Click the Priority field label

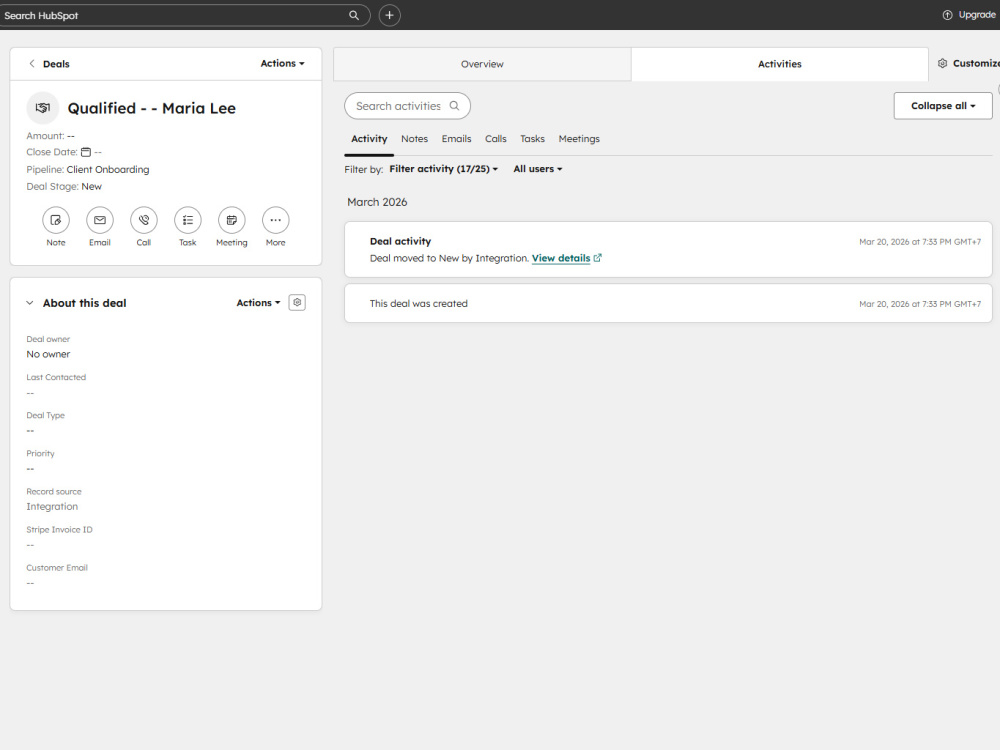pos(40,453)
